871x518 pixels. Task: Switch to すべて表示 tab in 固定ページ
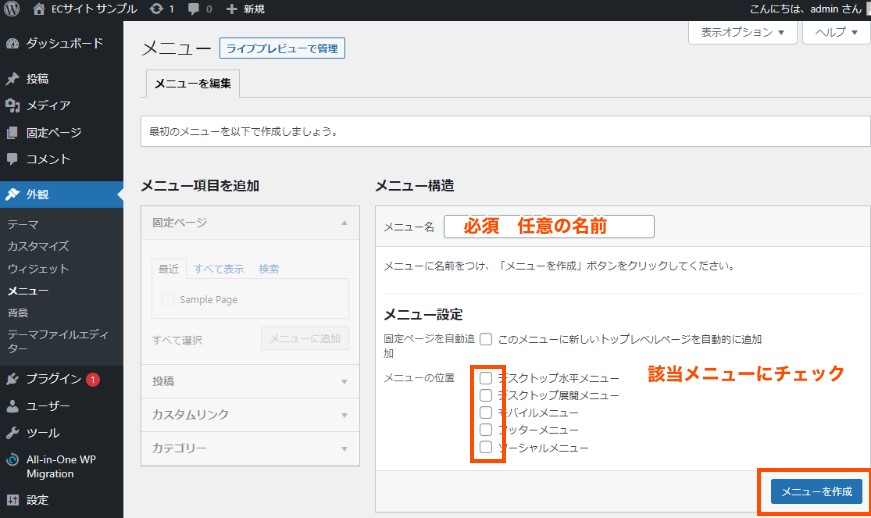[x=219, y=269]
